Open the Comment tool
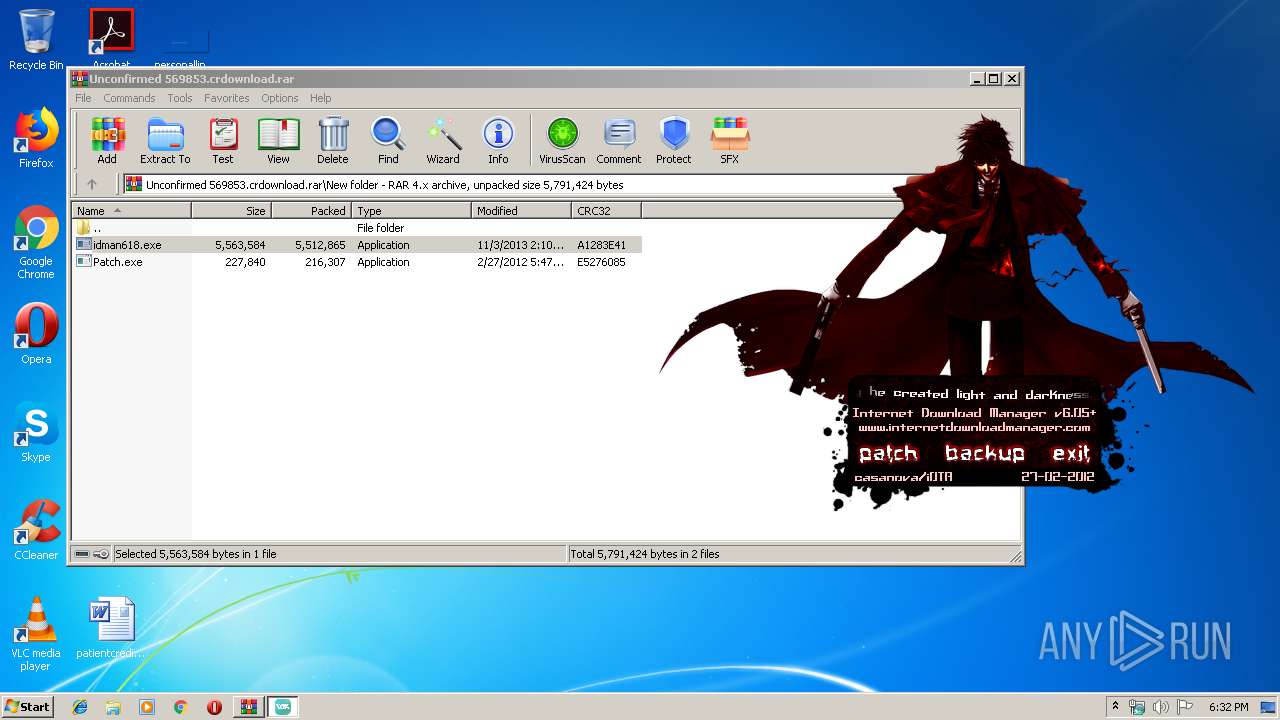 619,140
